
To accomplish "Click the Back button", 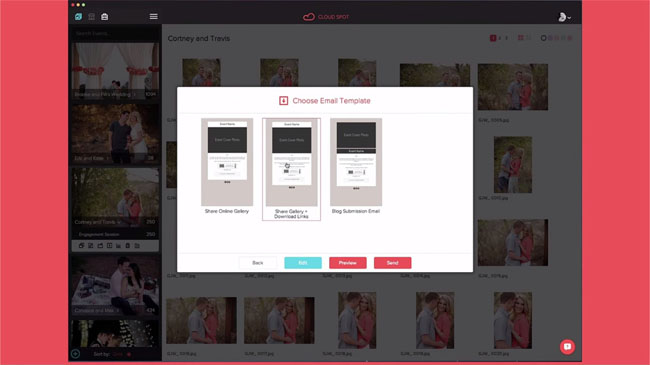I will tap(257, 263).
